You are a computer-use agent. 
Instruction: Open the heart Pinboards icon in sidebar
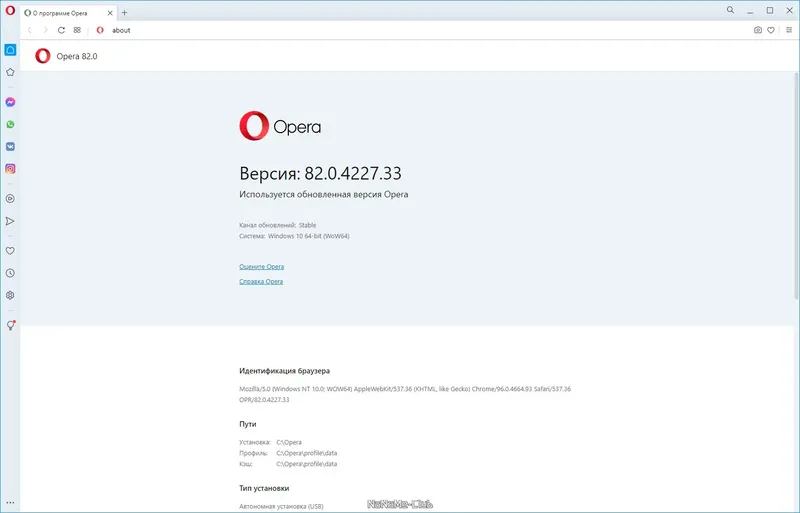point(10,251)
